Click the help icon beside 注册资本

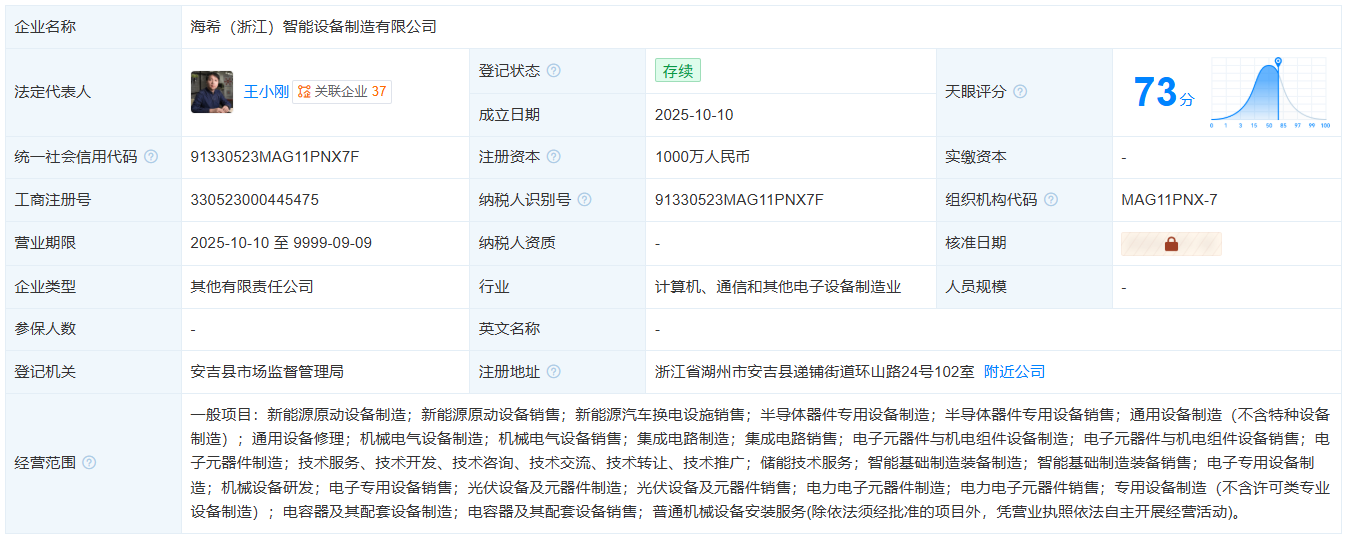553,157
